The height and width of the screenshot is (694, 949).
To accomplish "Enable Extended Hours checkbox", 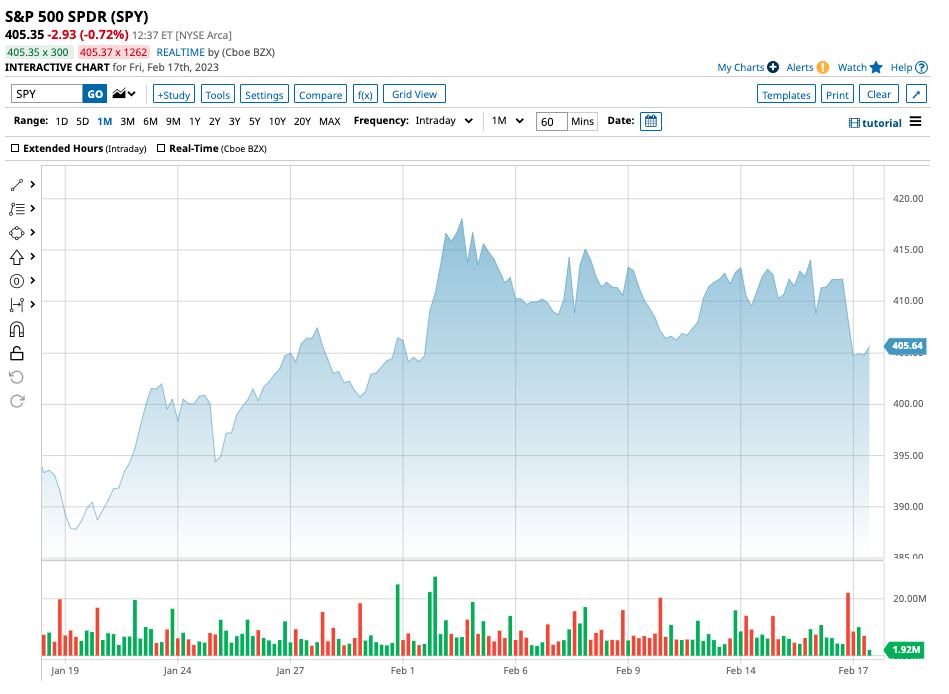I will click(15, 148).
